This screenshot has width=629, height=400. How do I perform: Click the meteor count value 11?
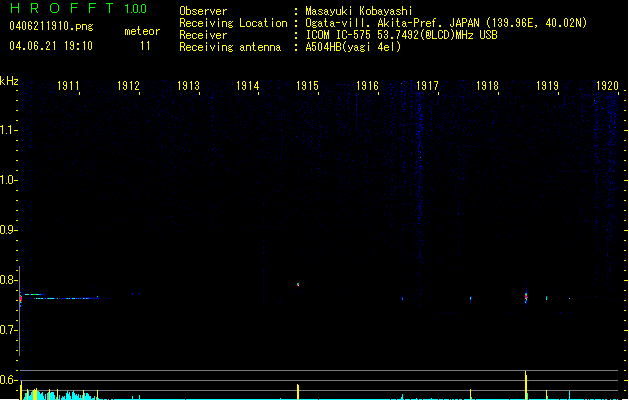pos(145,46)
